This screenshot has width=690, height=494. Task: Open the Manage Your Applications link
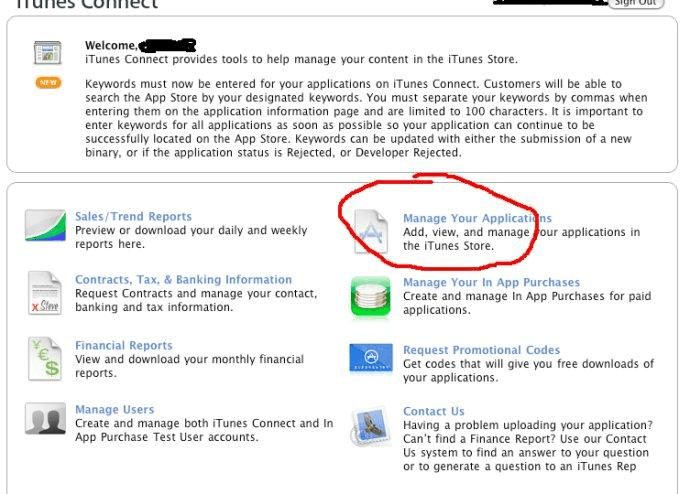tap(477, 218)
